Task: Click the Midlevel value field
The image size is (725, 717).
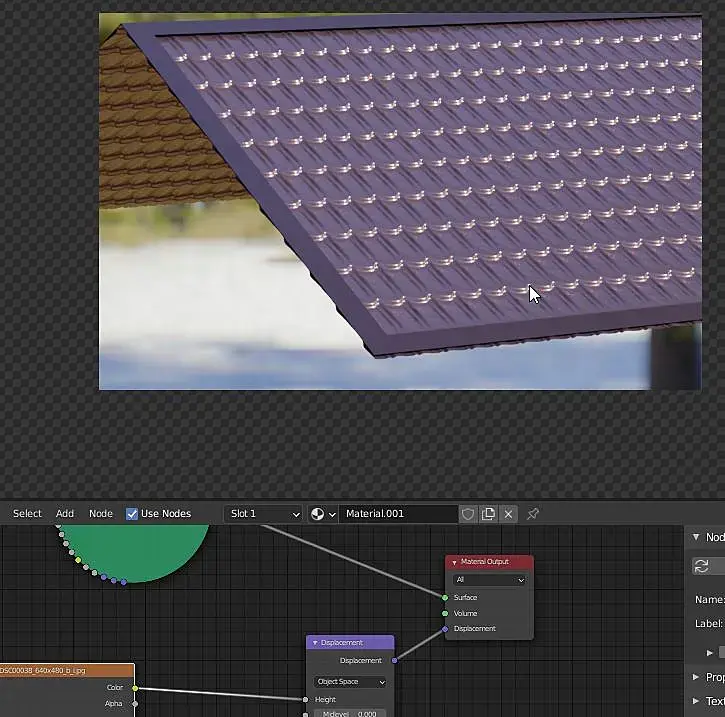Action: 350,713
